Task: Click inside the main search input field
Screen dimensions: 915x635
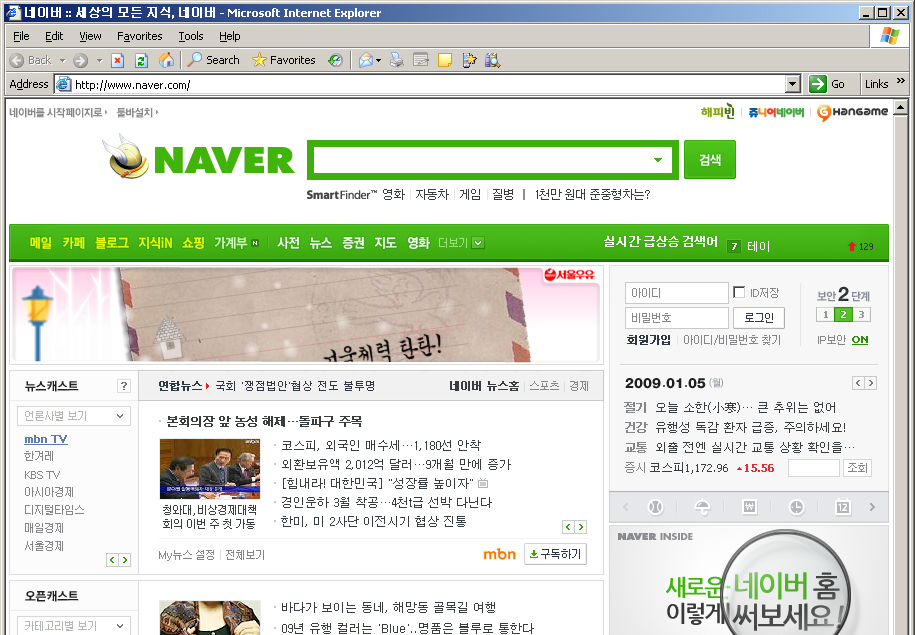Action: [480, 158]
